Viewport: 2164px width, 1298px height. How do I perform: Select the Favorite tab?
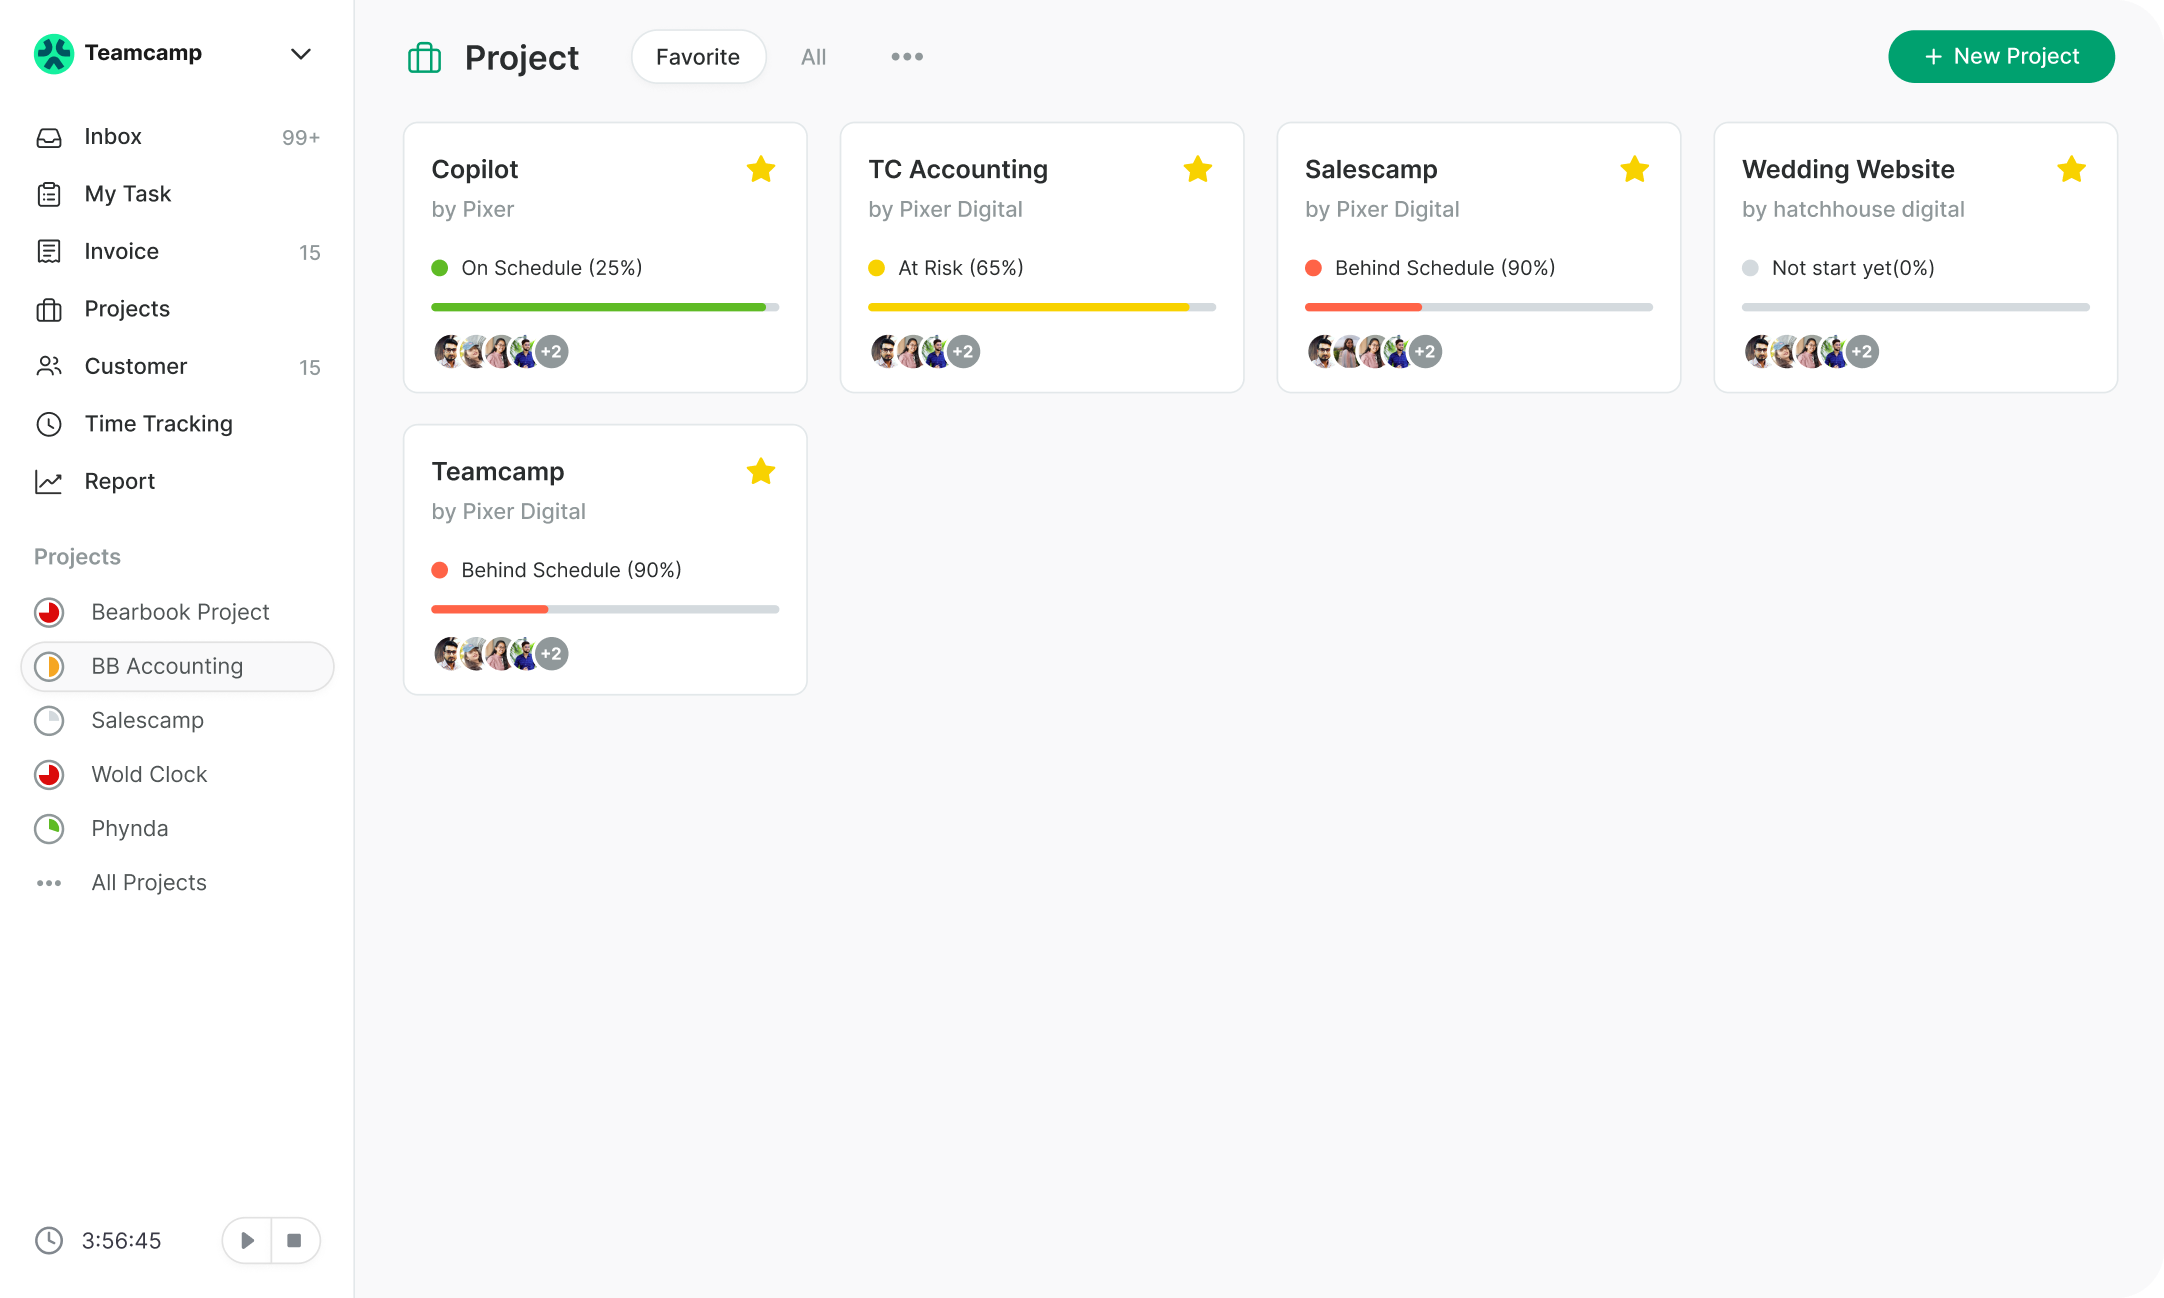pos(698,57)
